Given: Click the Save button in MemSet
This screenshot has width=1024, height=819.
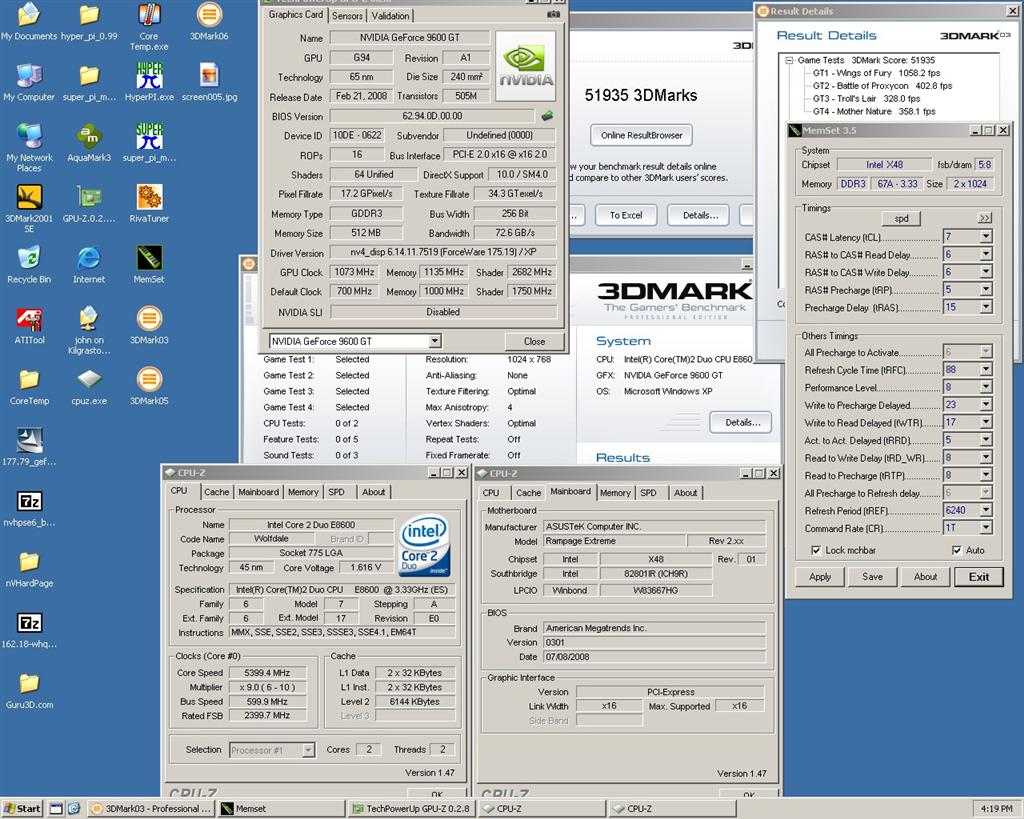Looking at the screenshot, I should 872,577.
